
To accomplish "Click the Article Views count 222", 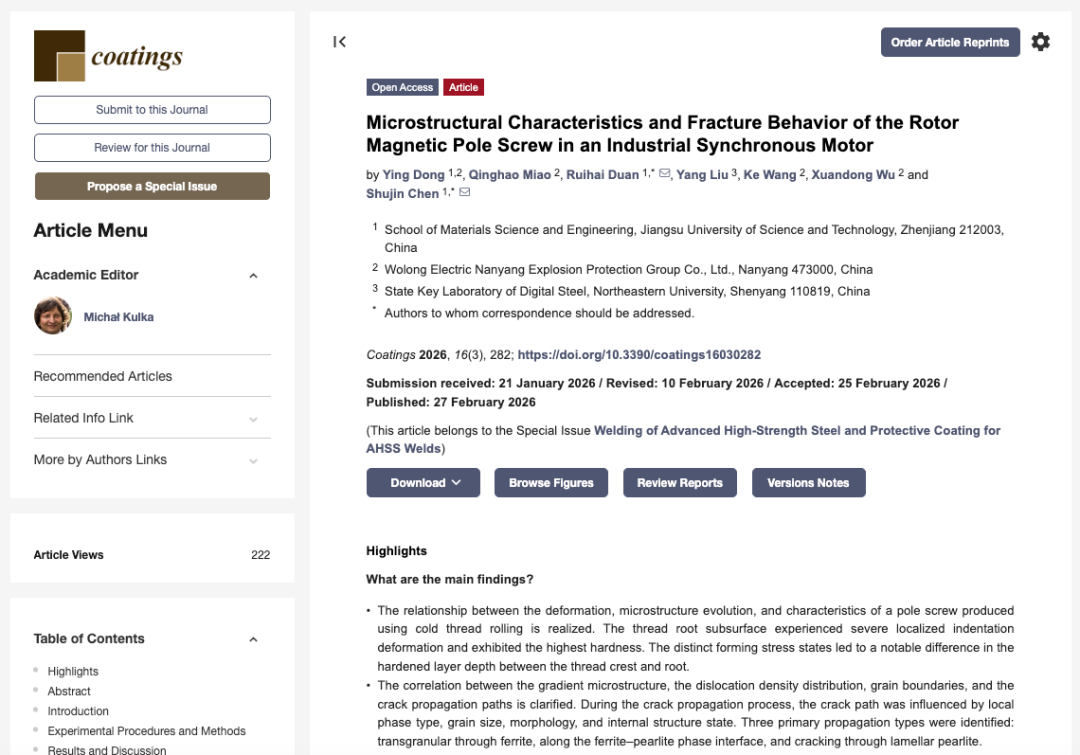I will click(x=260, y=555).
